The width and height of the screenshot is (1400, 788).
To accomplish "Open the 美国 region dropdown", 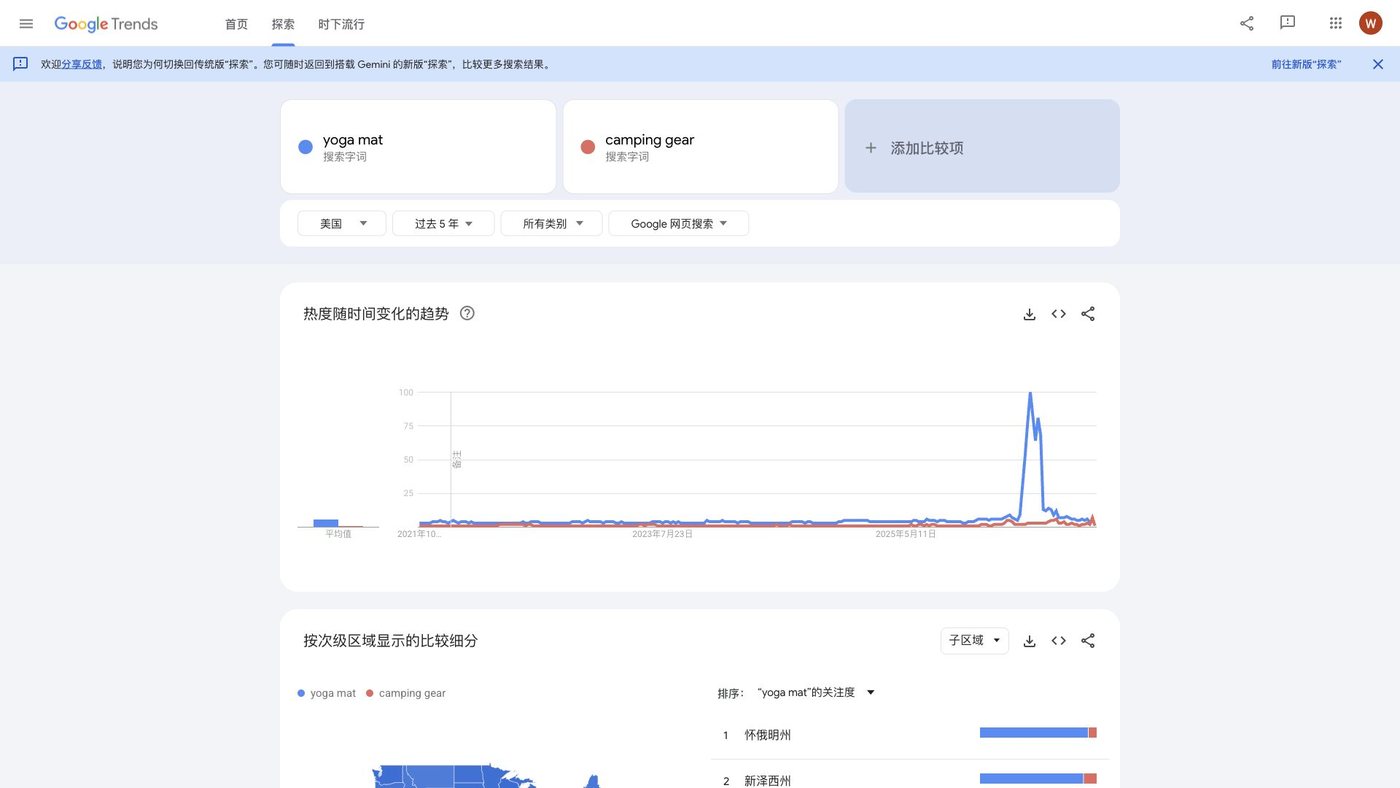I will pos(342,223).
